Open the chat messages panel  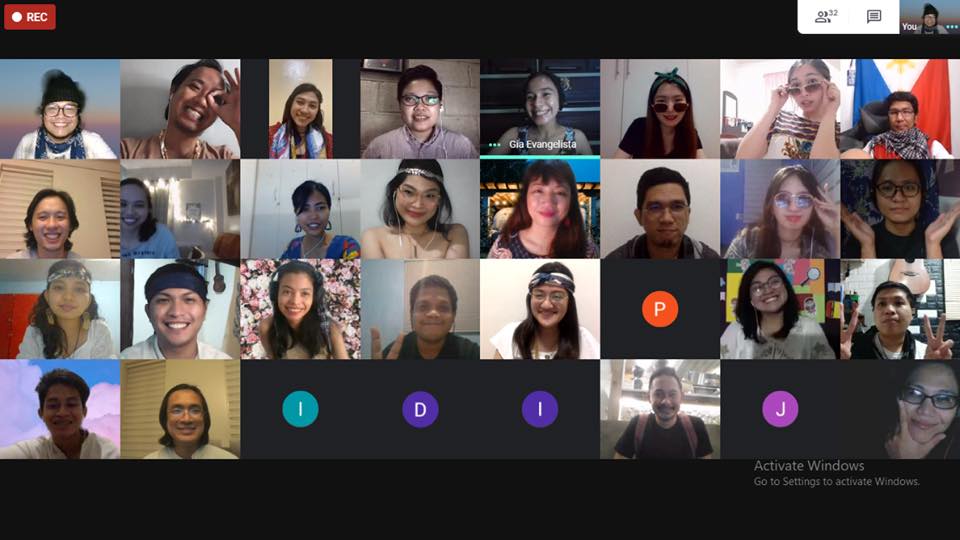874,16
